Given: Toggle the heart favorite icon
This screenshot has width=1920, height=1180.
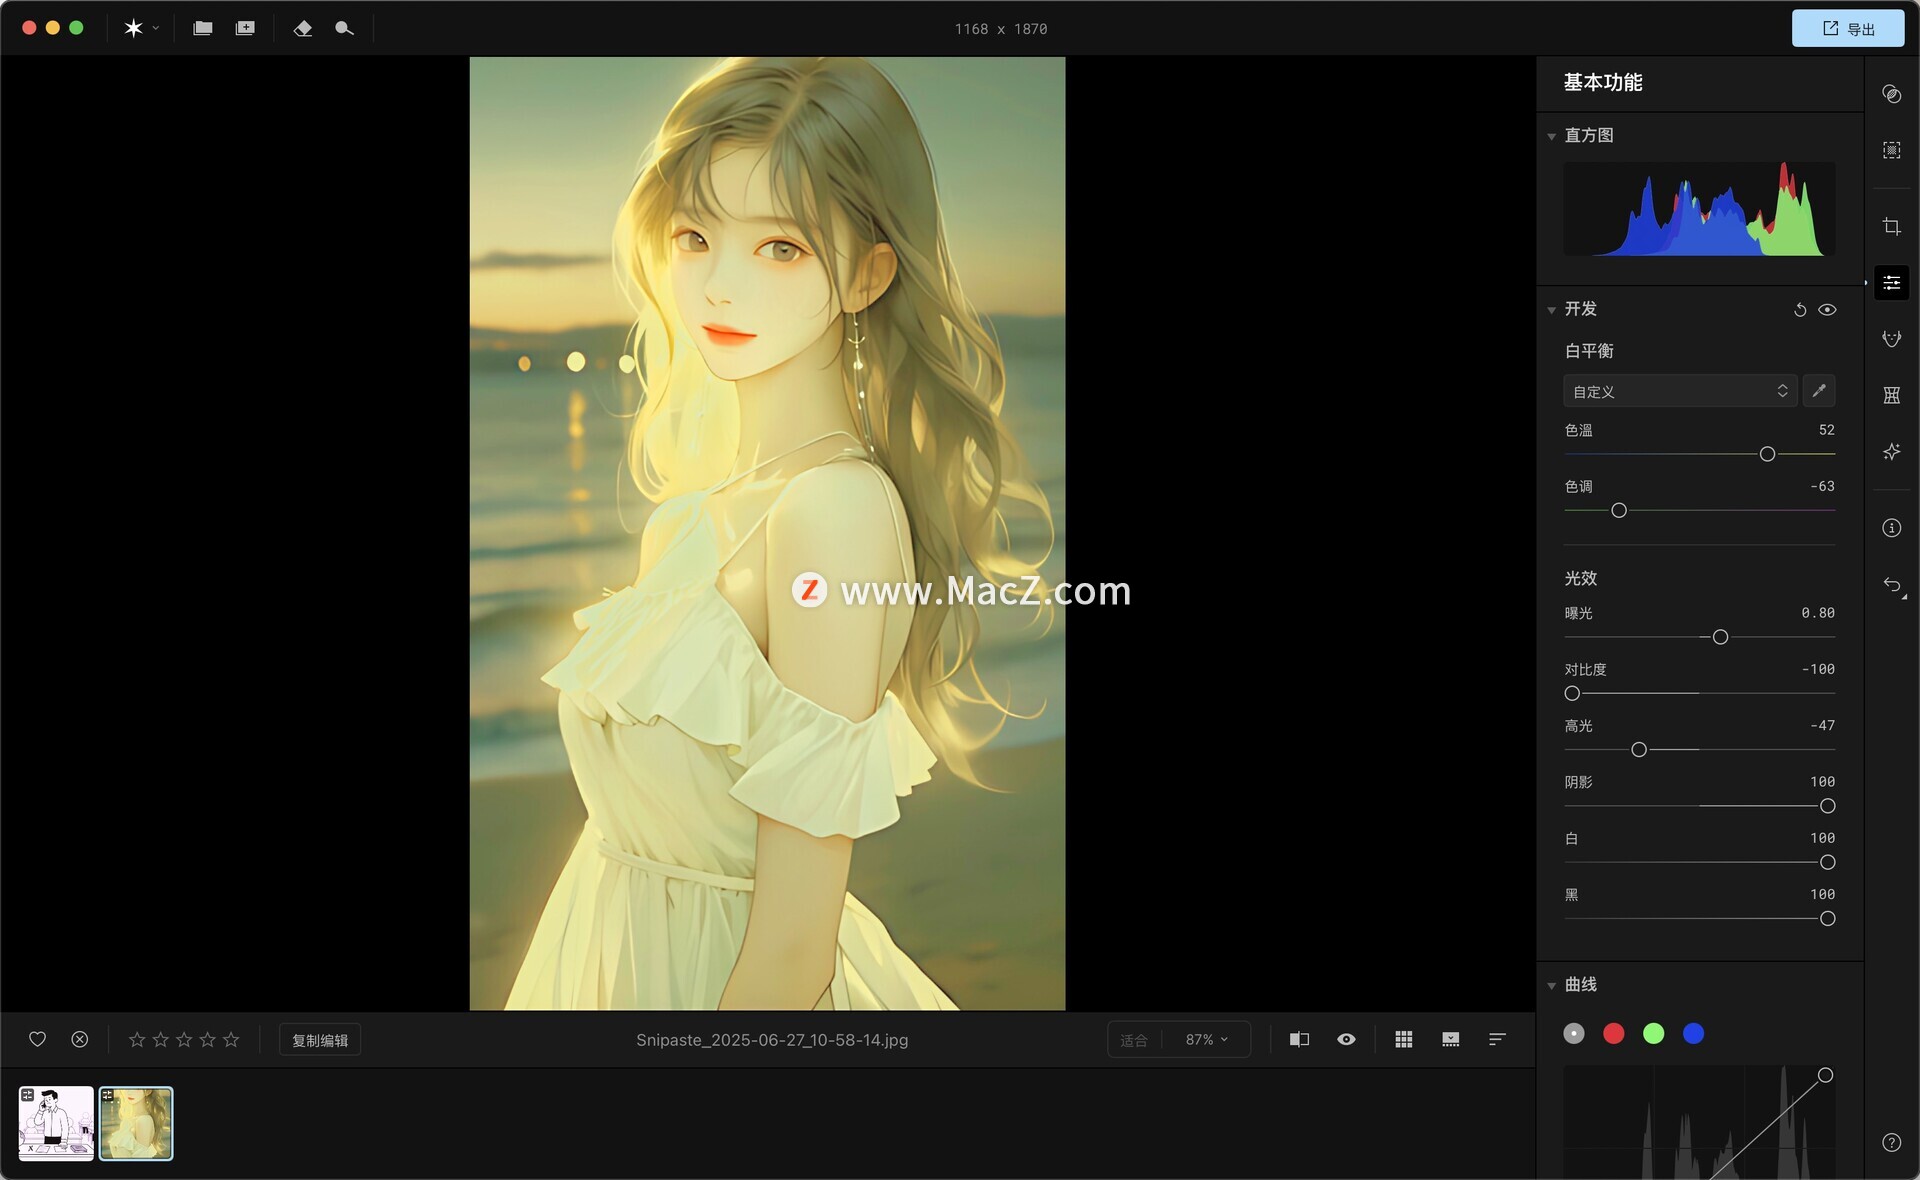Looking at the screenshot, I should click(37, 1039).
